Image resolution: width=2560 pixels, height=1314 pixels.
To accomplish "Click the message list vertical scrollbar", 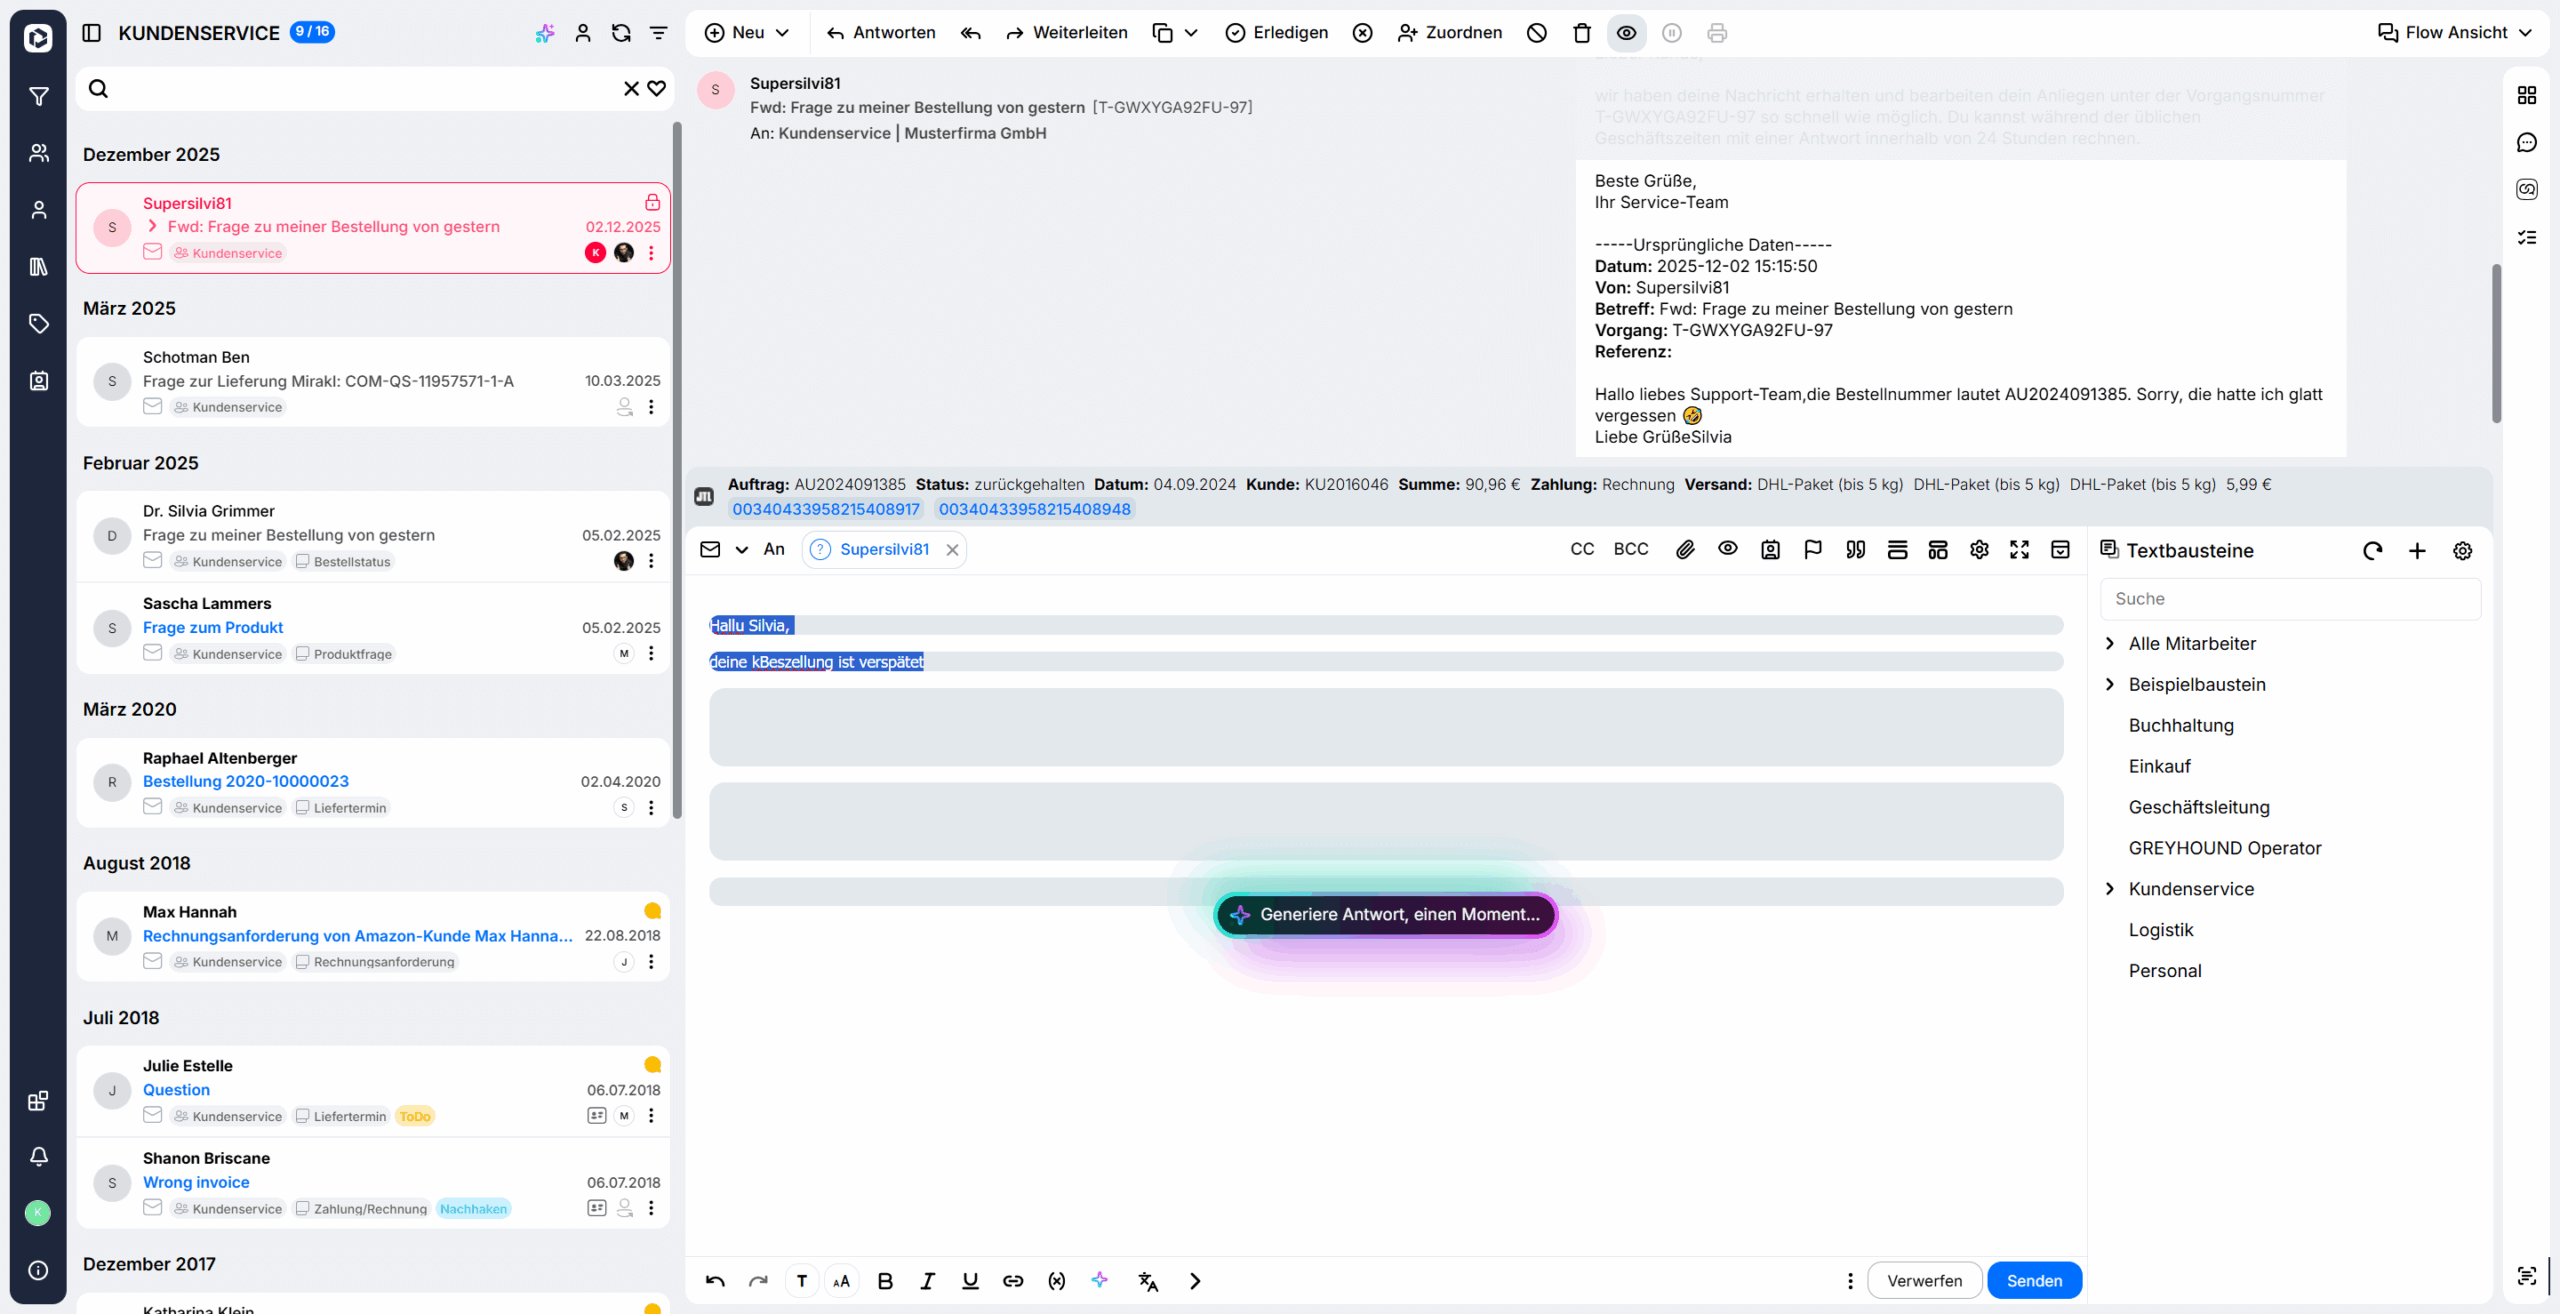I will [677, 470].
